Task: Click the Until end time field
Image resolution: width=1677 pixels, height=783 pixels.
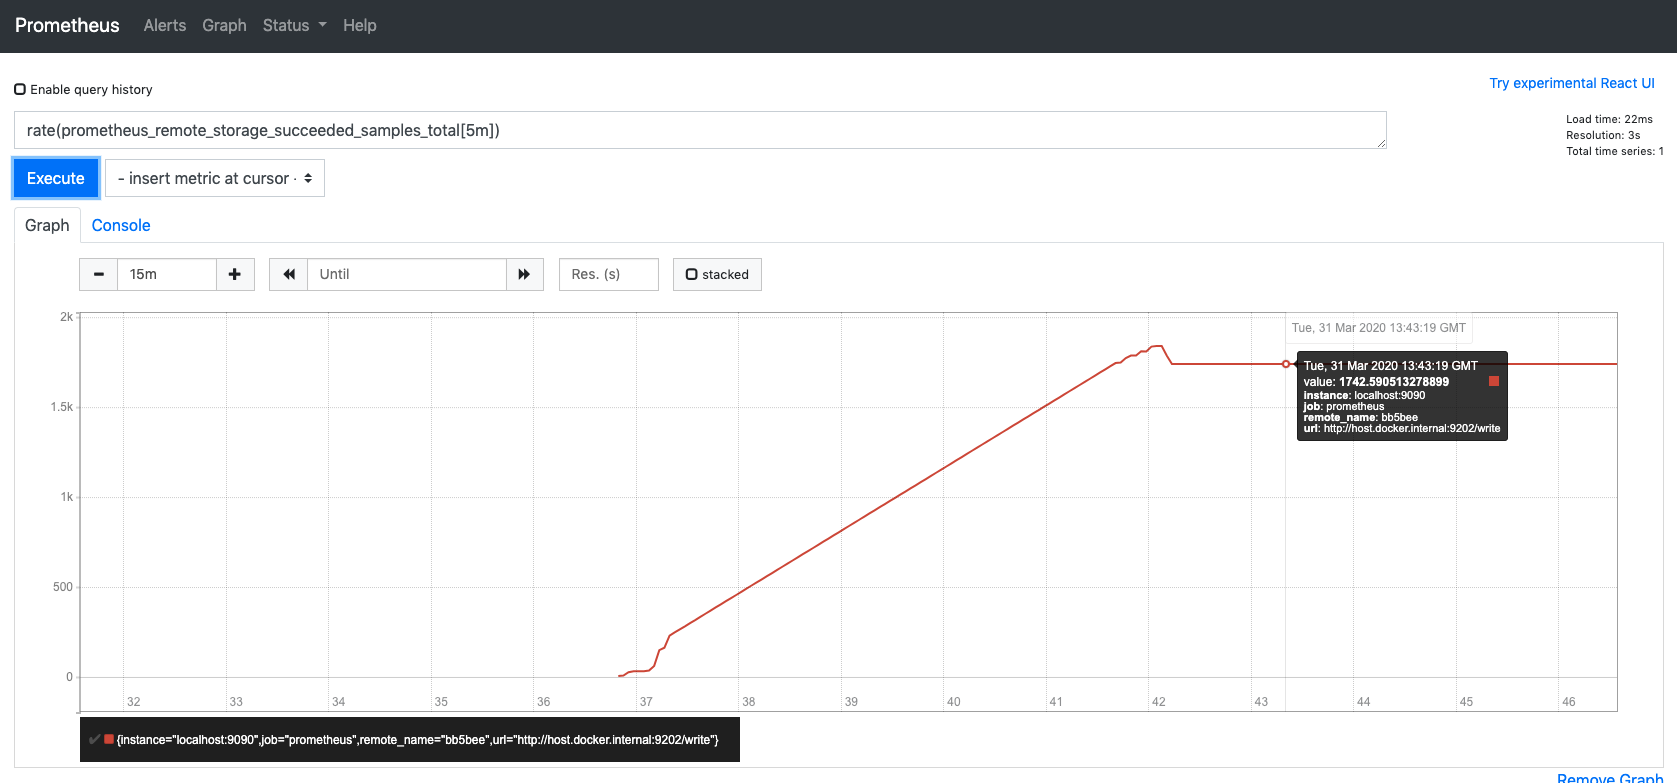Action: [407, 274]
